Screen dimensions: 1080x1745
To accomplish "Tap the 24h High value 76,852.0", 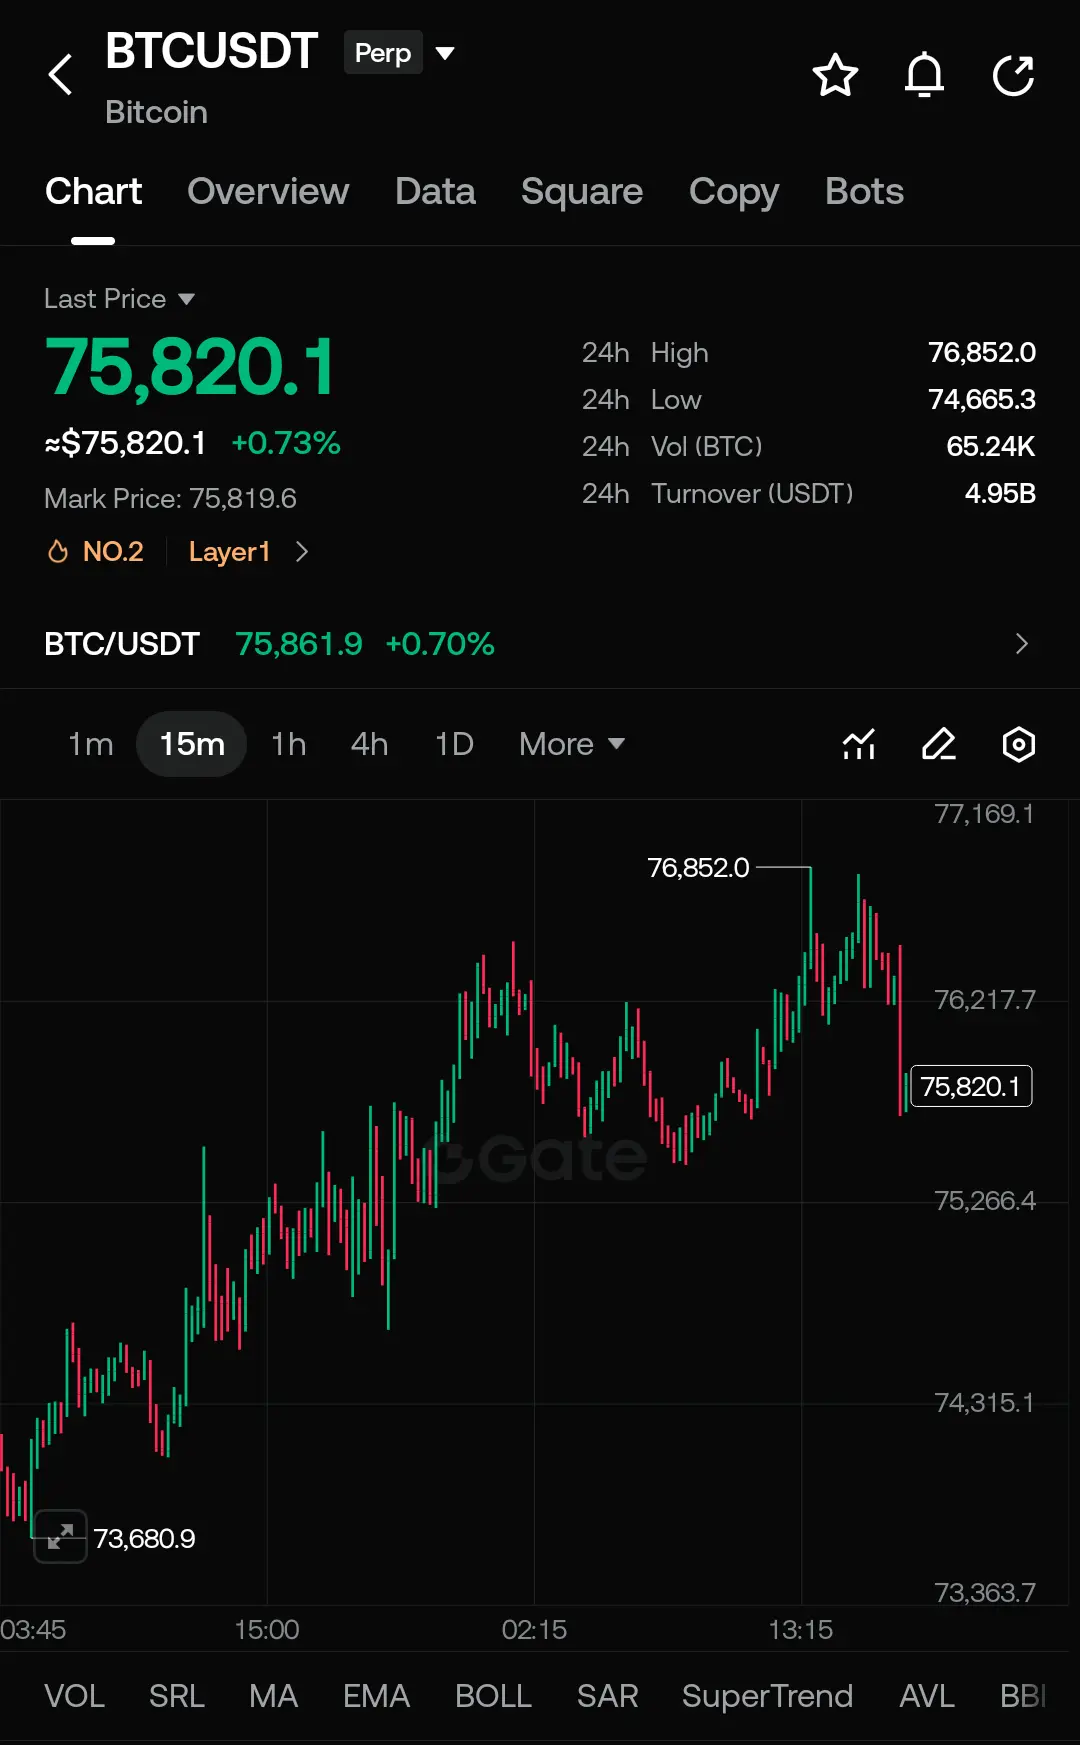I will (981, 352).
